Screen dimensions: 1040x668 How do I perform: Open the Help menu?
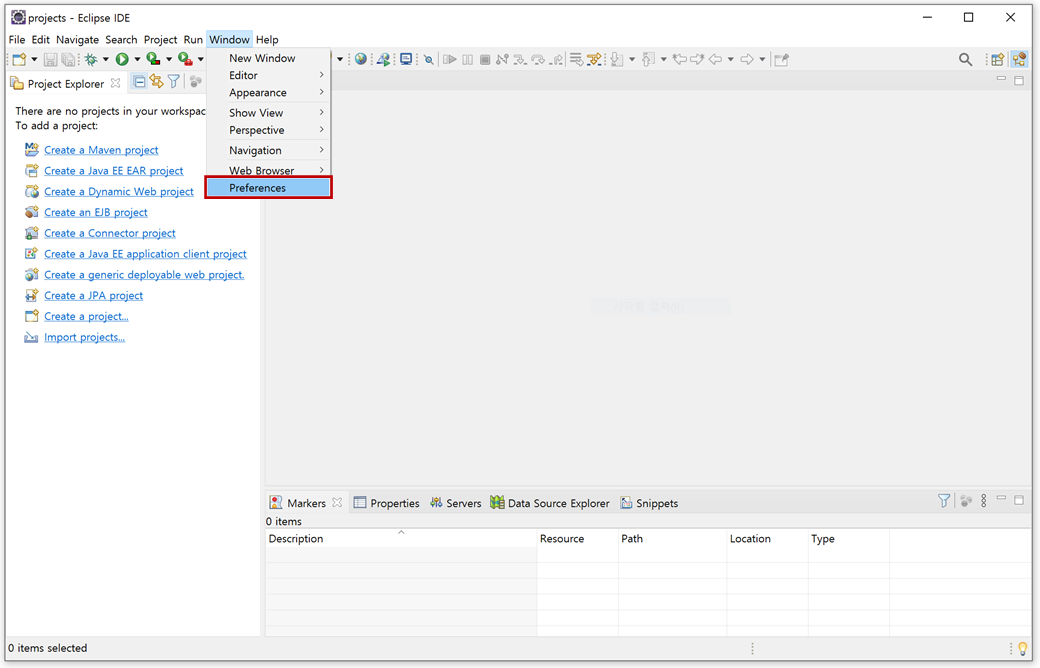click(267, 40)
